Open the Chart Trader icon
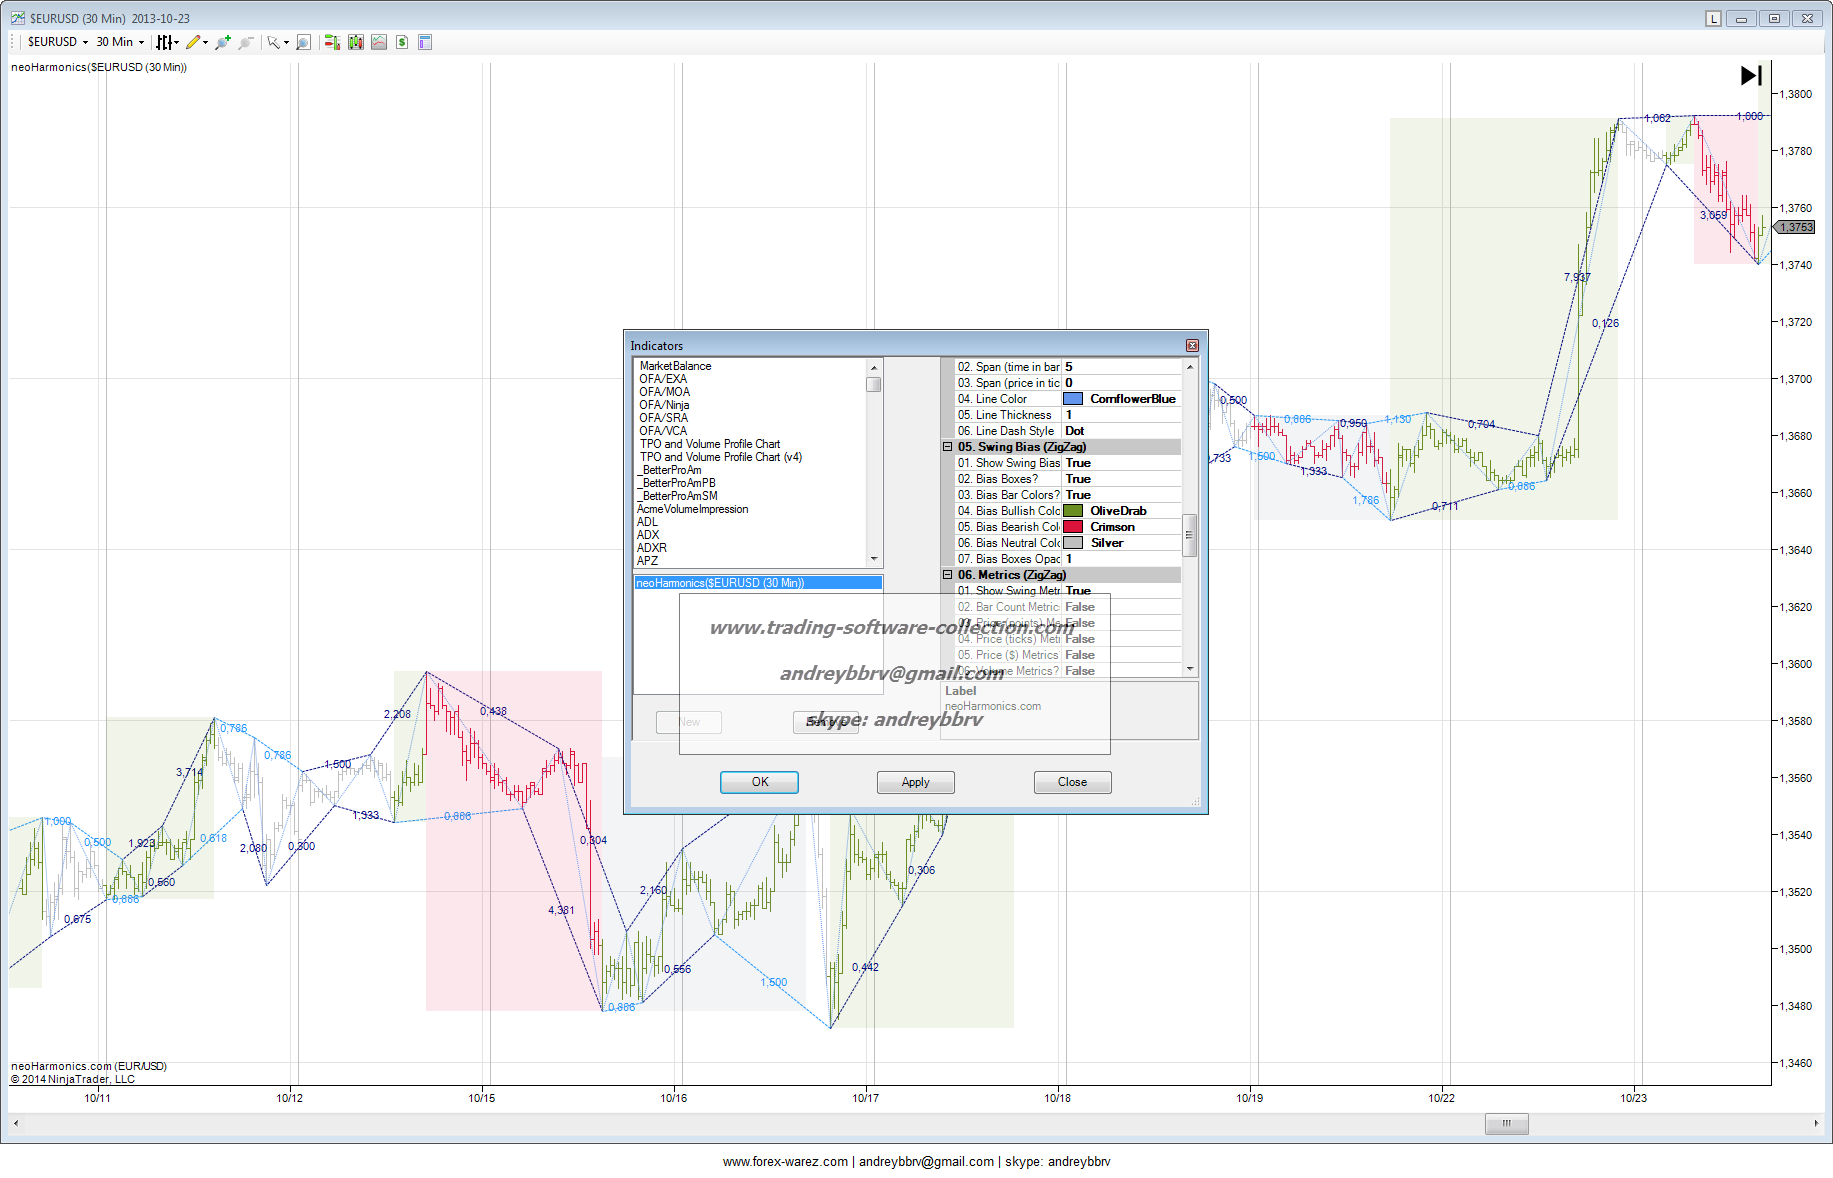 pos(331,42)
